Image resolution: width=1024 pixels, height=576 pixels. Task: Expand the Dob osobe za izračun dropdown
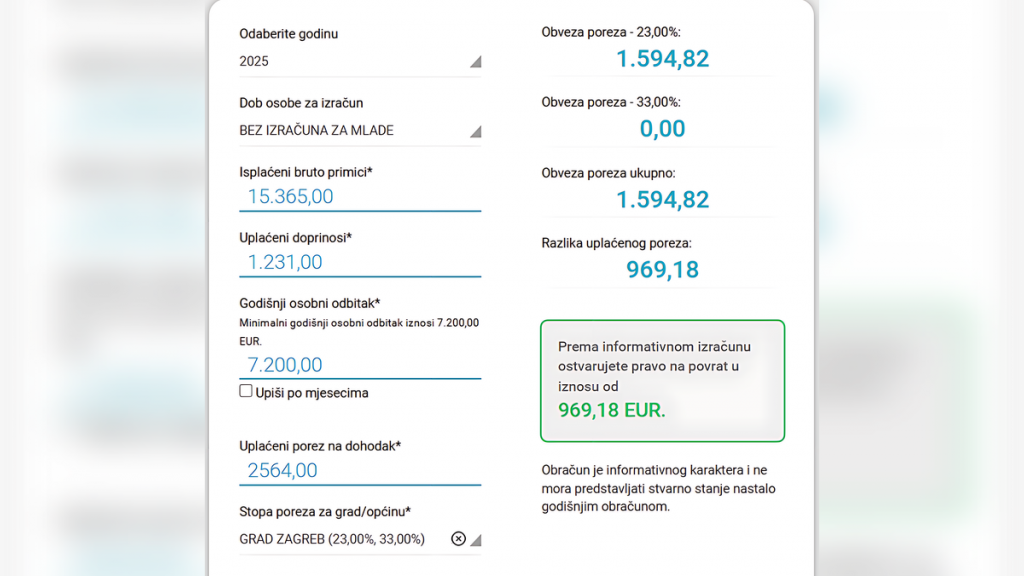click(x=350, y=130)
